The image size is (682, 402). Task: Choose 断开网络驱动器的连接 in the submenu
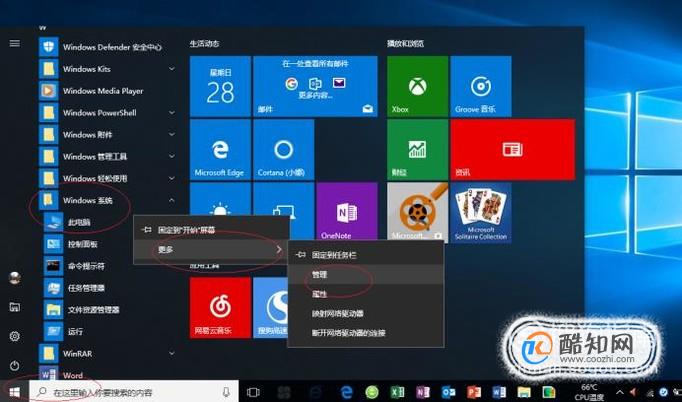(x=365, y=333)
